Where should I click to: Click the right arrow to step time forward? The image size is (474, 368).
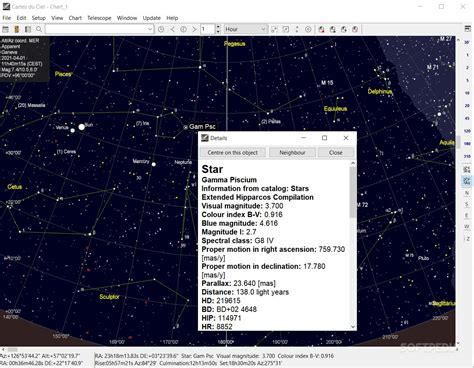click(x=194, y=29)
